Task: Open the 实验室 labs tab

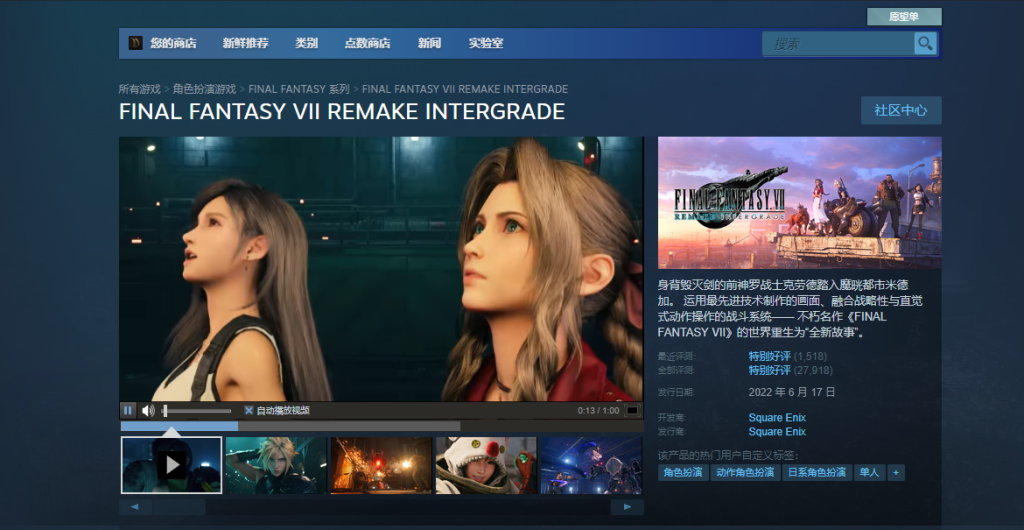Action: 486,44
